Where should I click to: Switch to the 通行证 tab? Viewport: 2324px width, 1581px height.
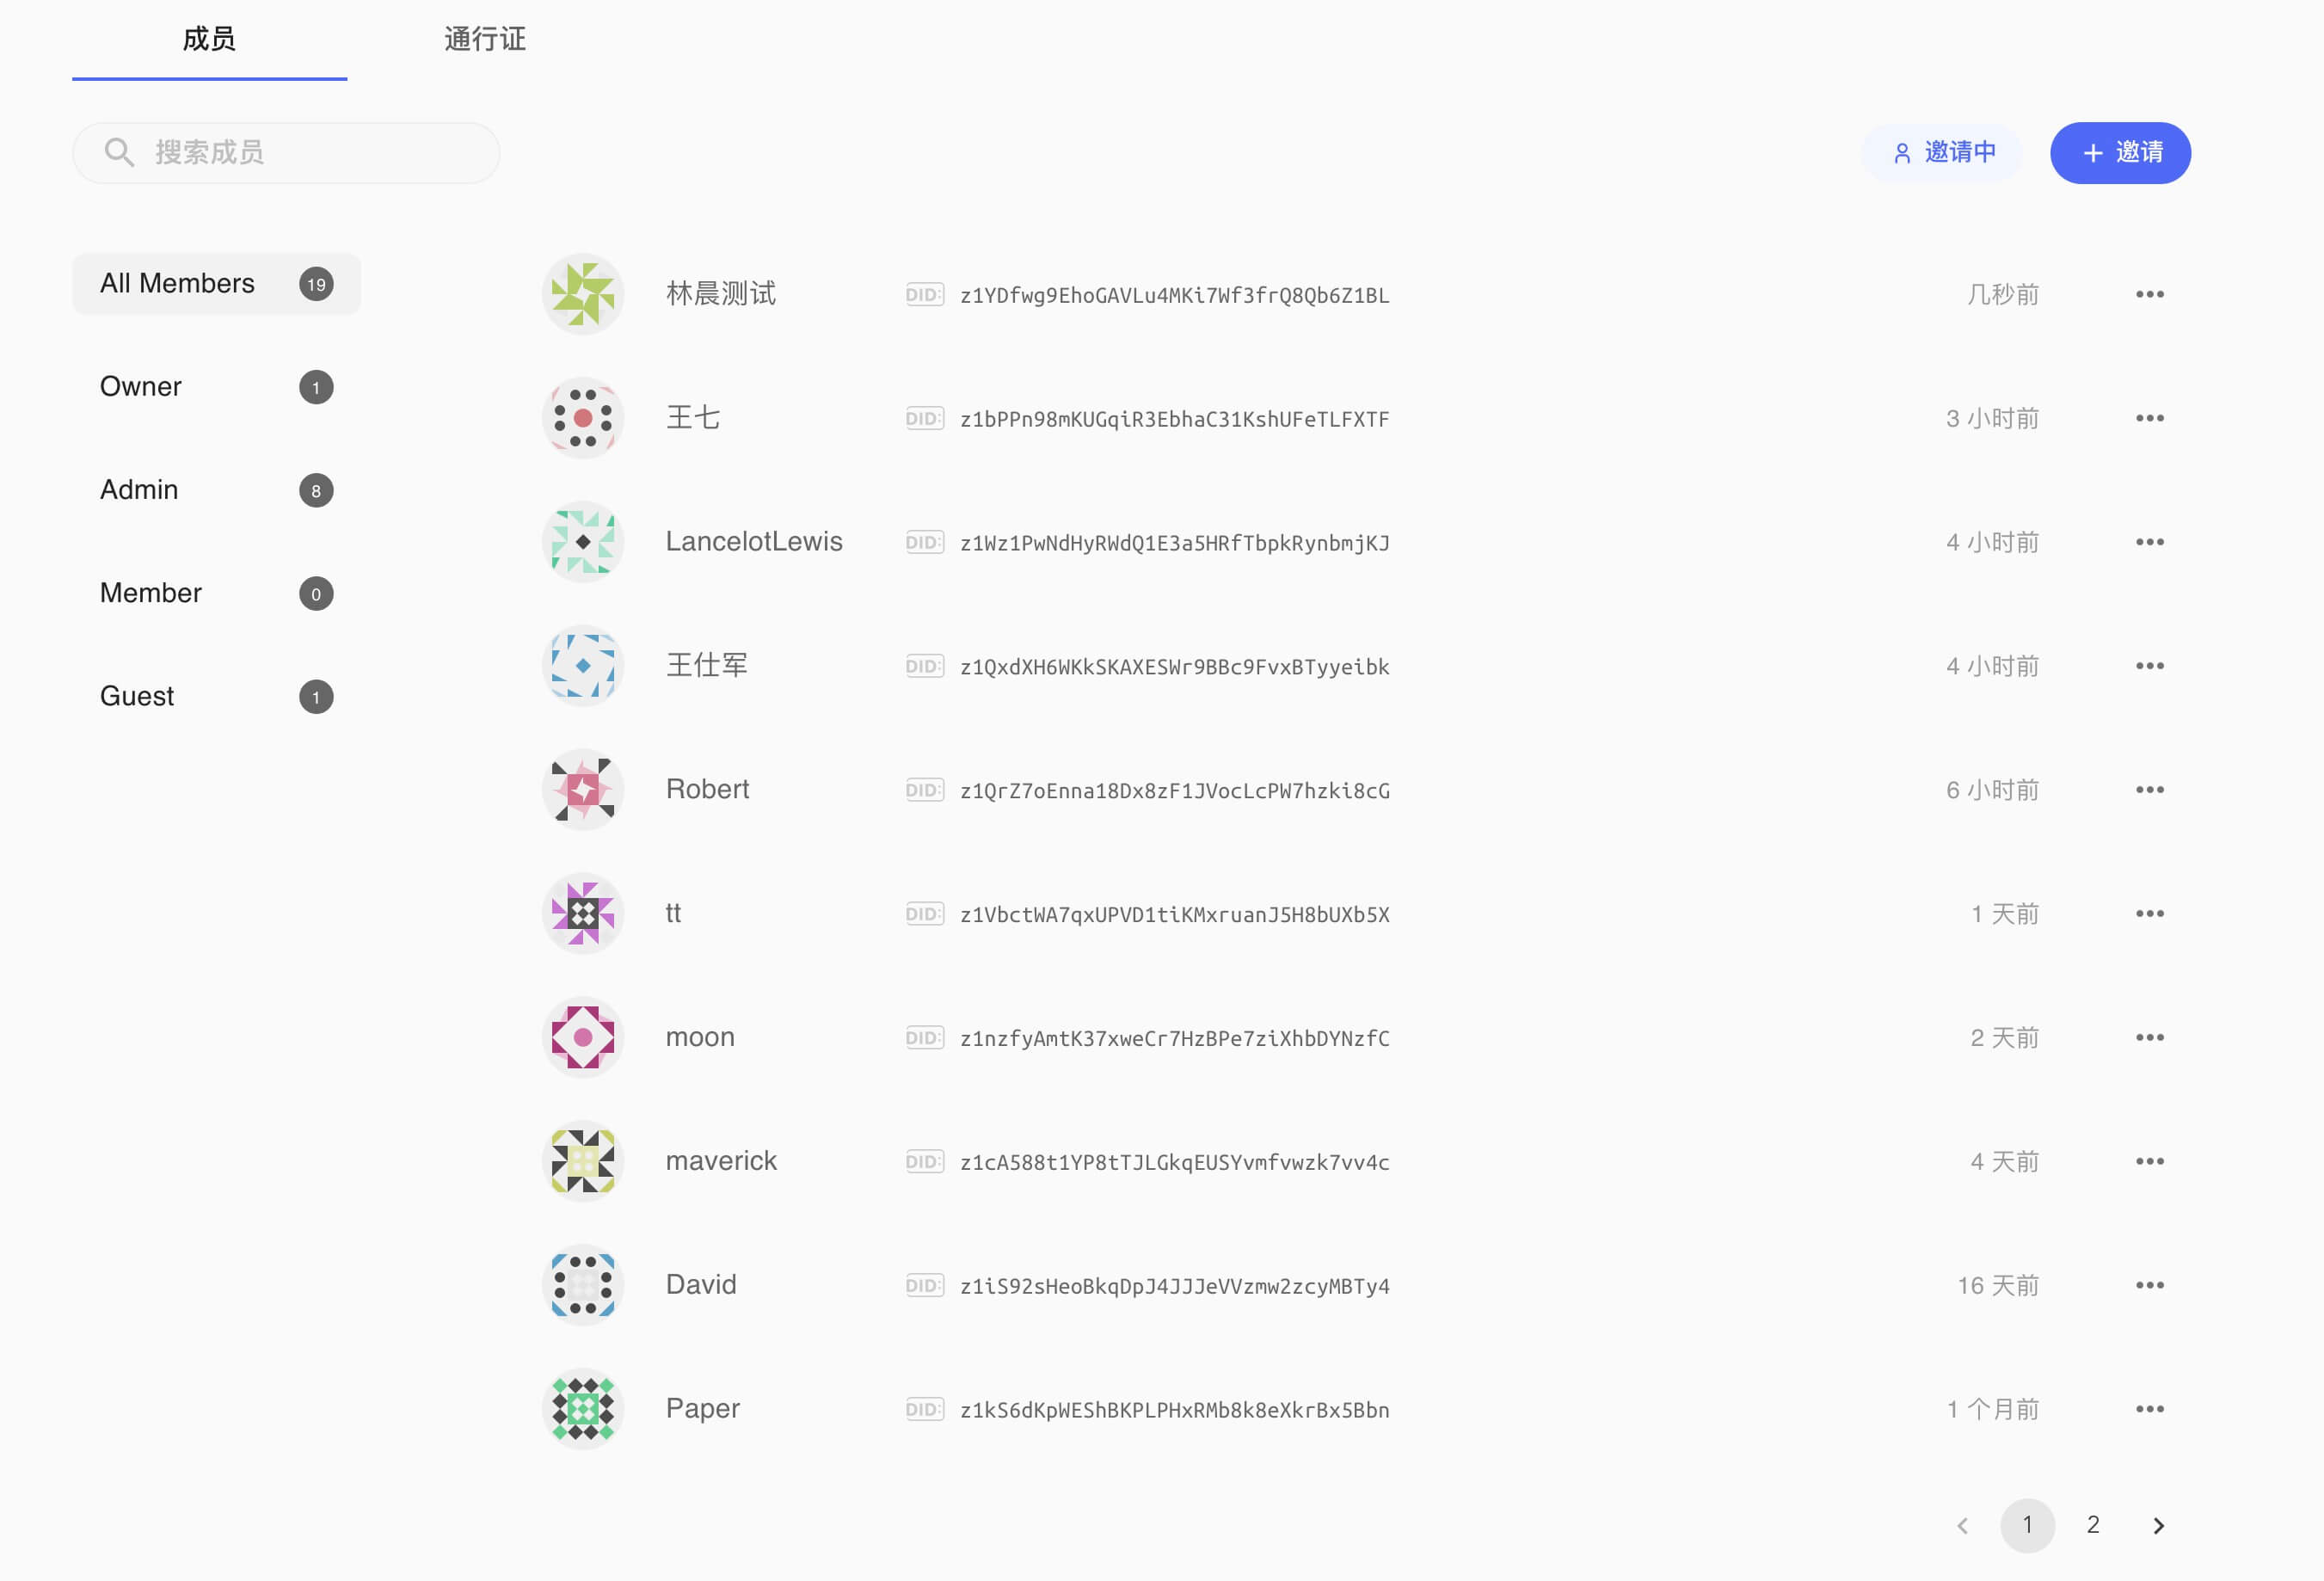485,40
